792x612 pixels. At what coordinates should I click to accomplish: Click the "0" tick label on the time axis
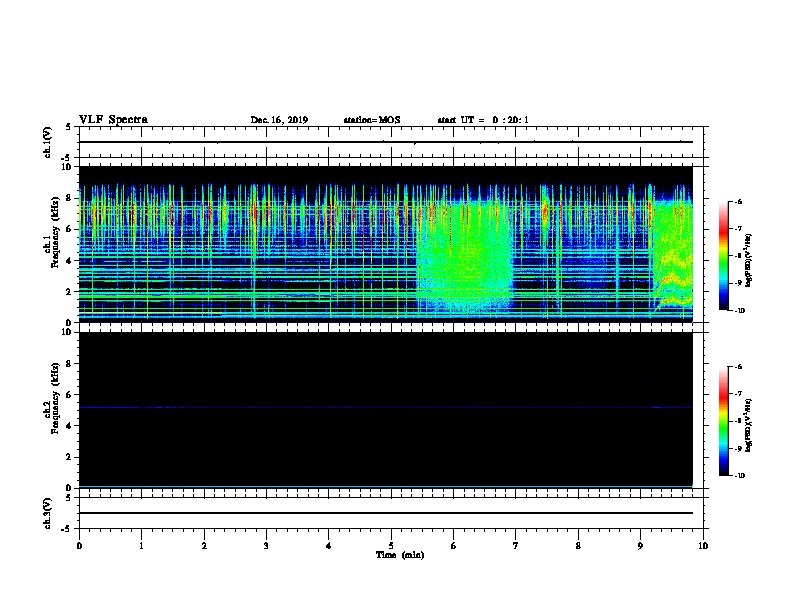(x=79, y=545)
